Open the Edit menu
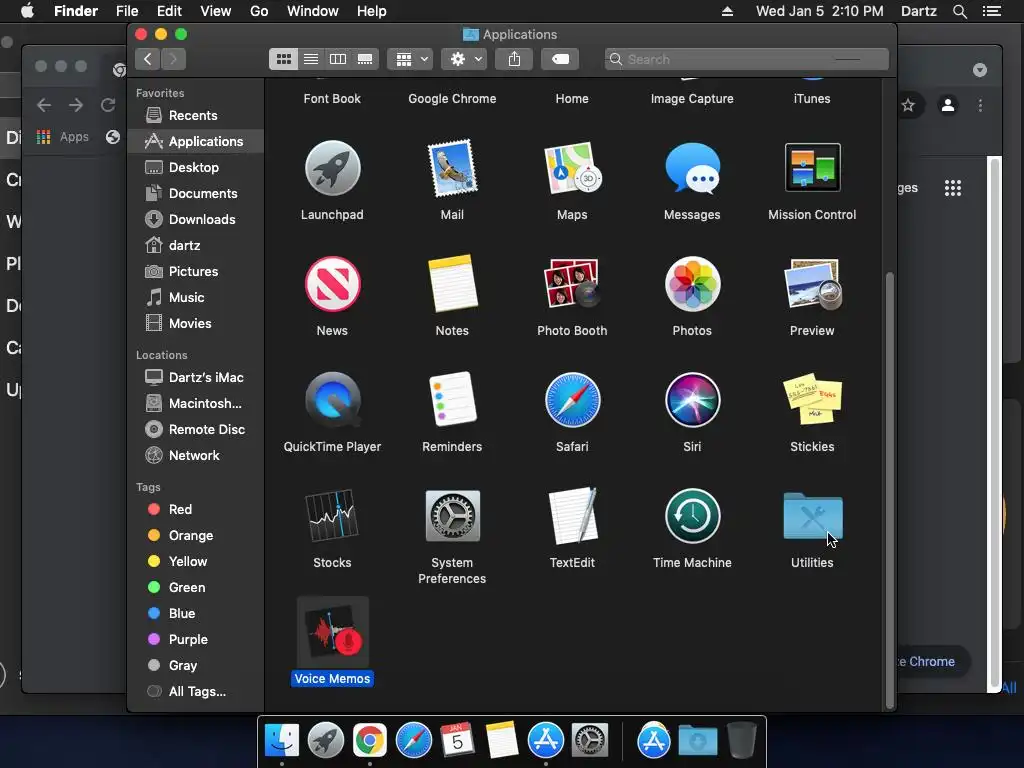Screen dimensions: 1024x768 tap(169, 11)
